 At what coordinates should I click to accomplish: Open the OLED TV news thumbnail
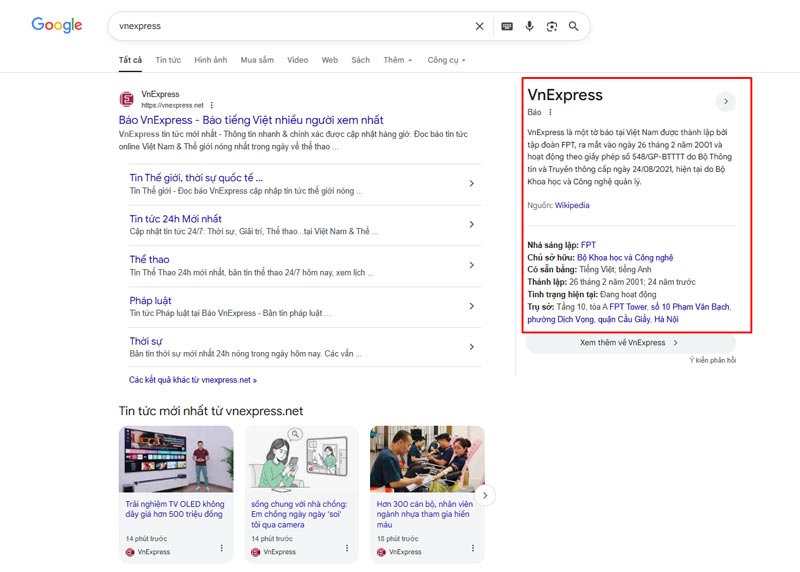(x=176, y=459)
